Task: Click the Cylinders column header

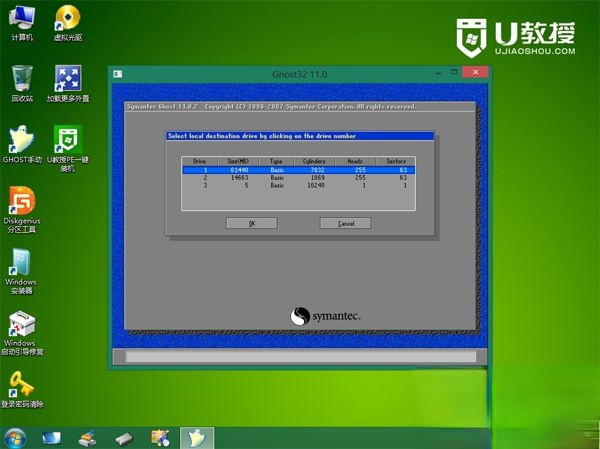Action: click(x=314, y=161)
